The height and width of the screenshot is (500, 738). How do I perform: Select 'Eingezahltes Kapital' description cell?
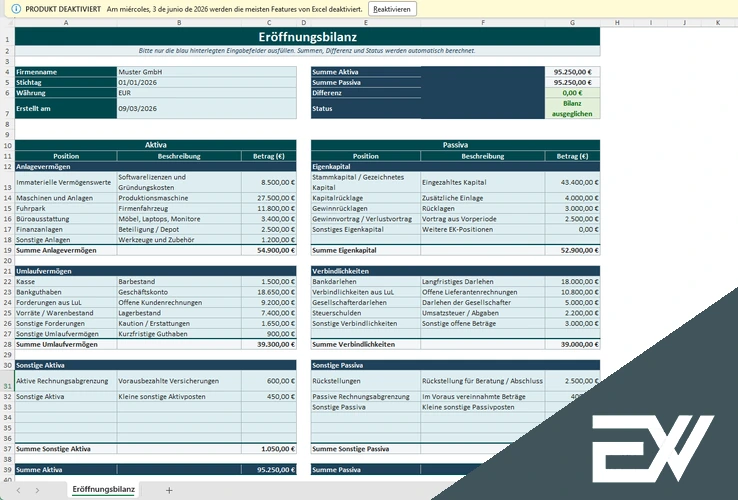coord(482,182)
